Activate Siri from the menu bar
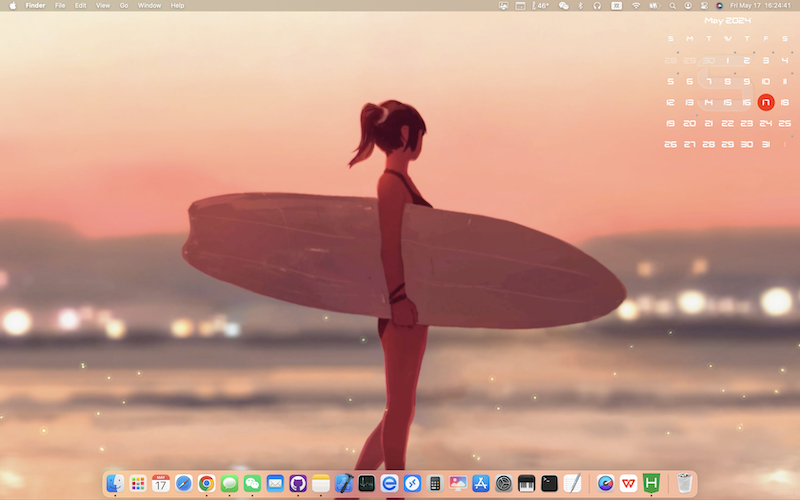The height and width of the screenshot is (500, 800). pyautogui.click(x=719, y=6)
